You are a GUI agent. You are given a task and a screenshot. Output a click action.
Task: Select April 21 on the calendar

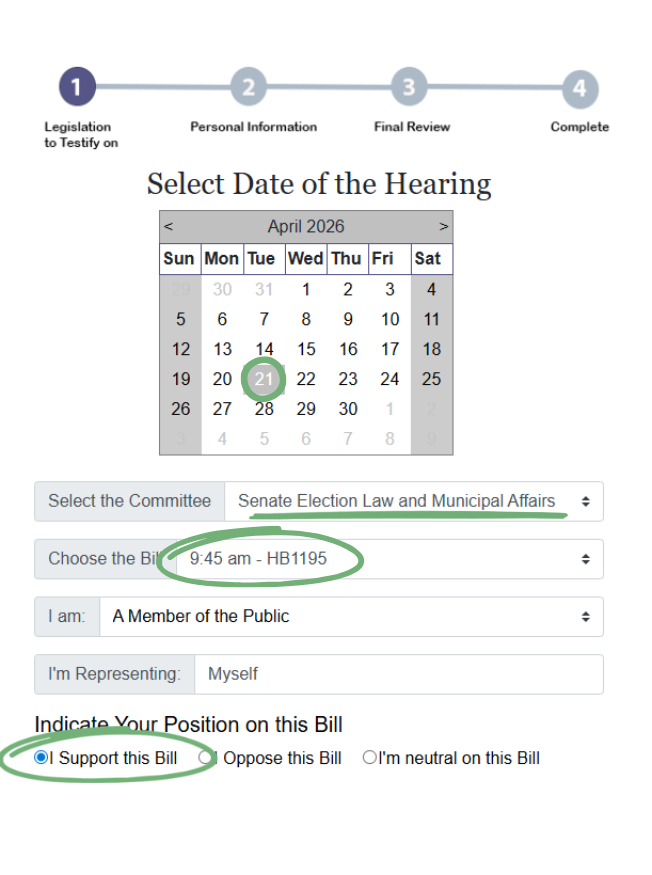pos(264,379)
